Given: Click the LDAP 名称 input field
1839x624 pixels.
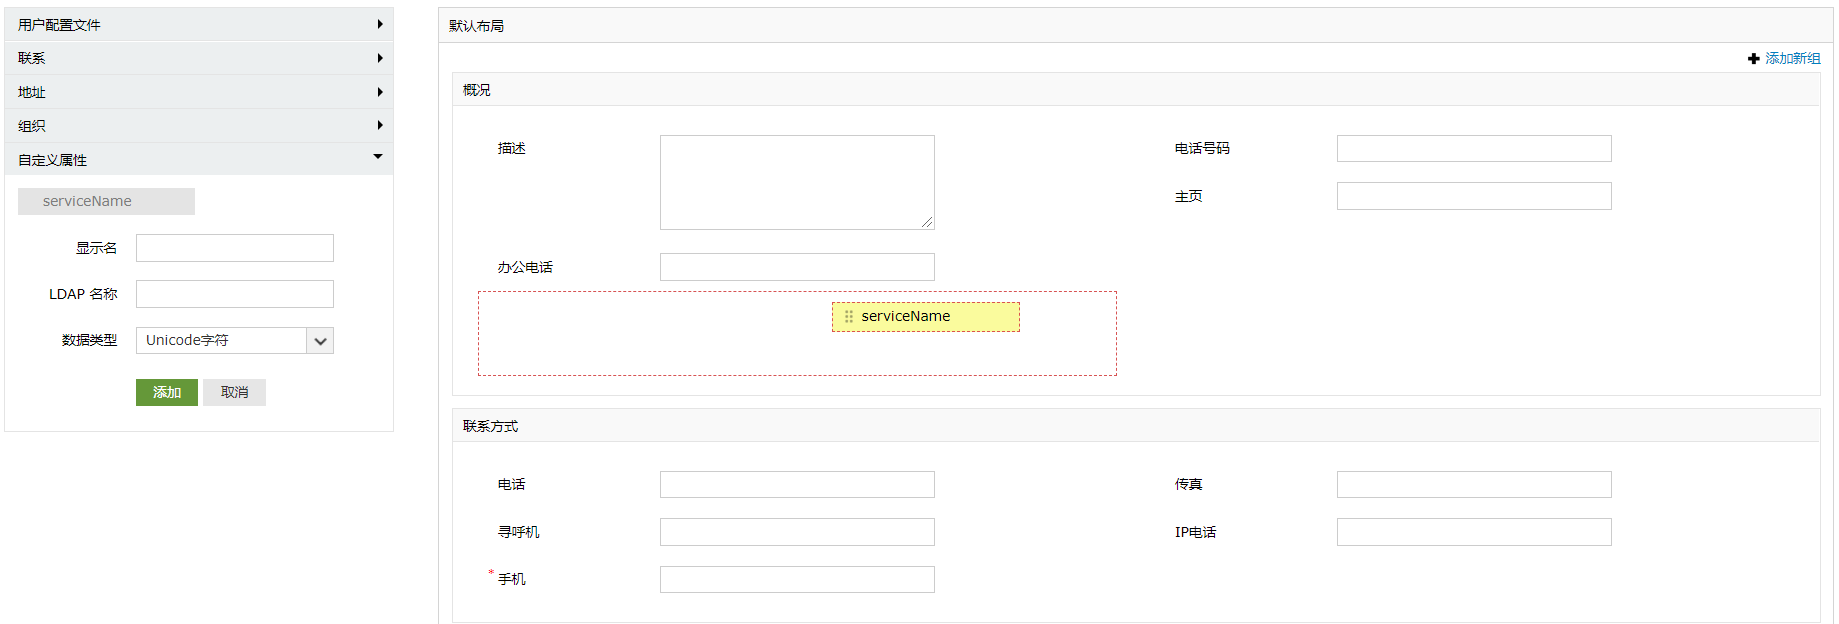Looking at the screenshot, I should [235, 294].
